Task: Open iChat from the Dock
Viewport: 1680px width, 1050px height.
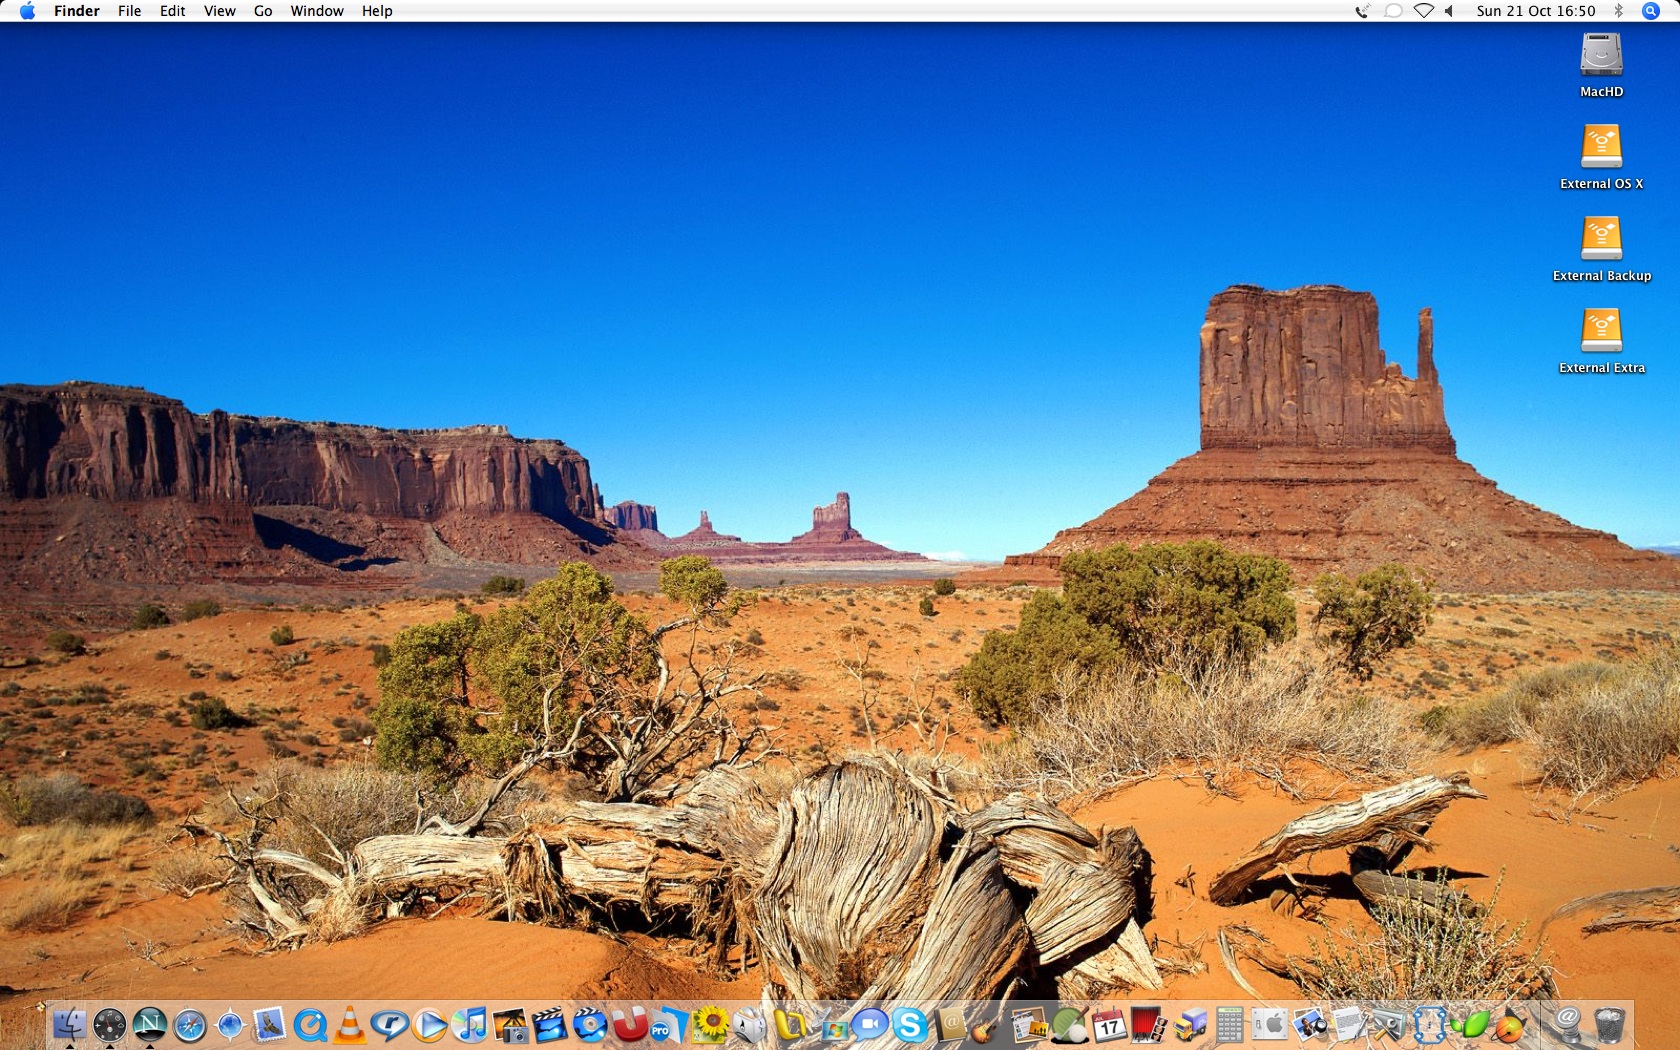Action: (870, 1025)
